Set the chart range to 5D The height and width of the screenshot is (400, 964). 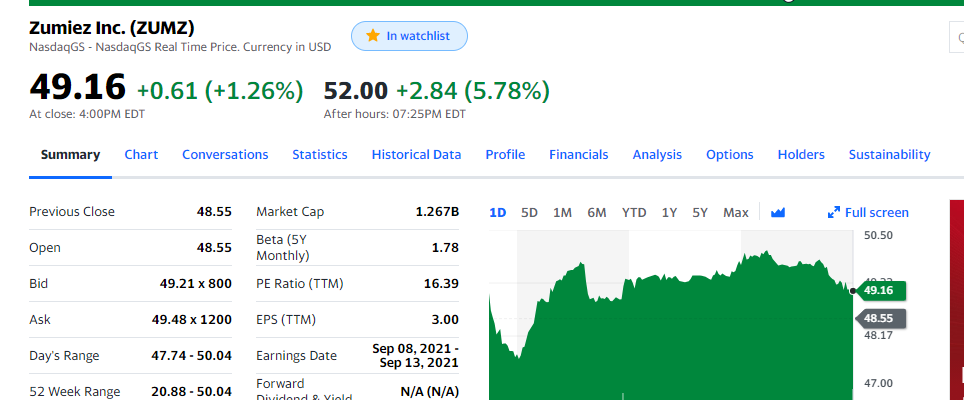(x=530, y=212)
